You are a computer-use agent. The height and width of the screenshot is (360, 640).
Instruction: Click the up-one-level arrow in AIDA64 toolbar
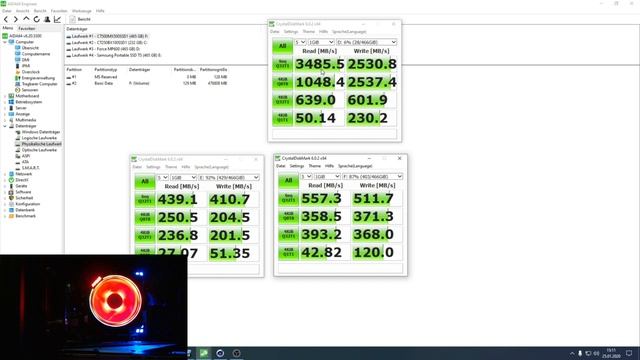pos(26,19)
